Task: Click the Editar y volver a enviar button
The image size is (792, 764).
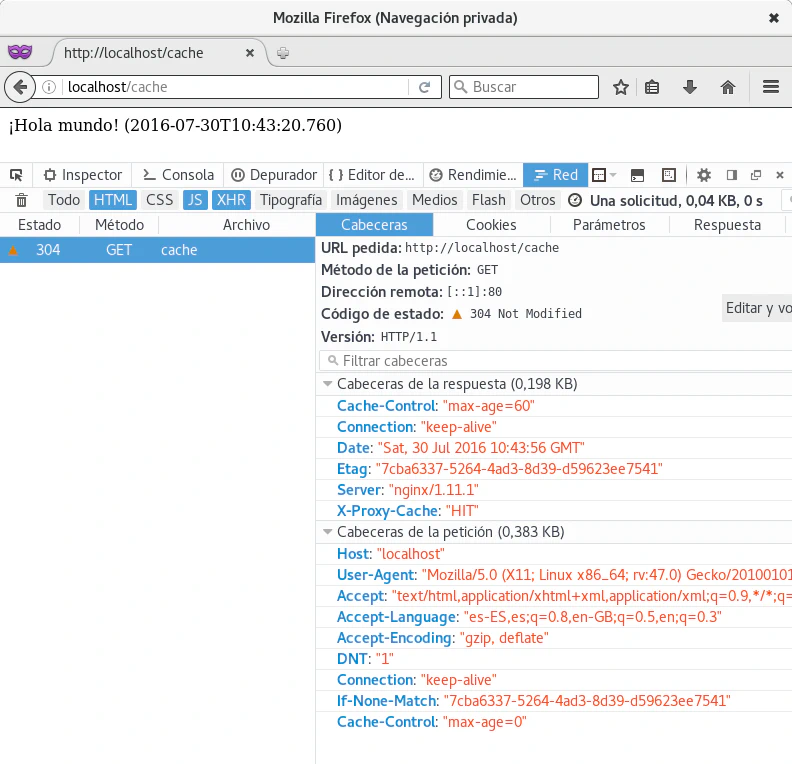Action: [x=758, y=308]
